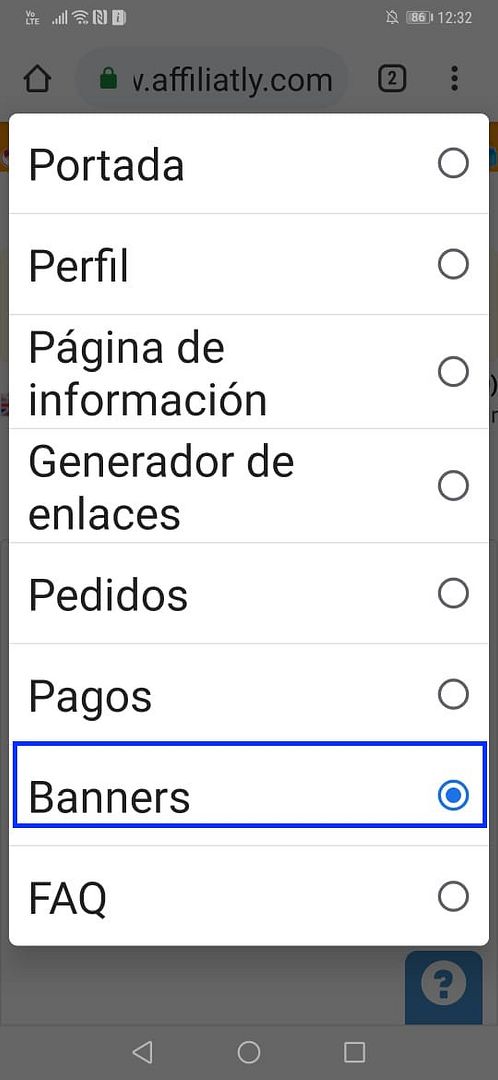Open the tab switcher showing 2 tabs
The width and height of the screenshot is (498, 1080).
(392, 79)
